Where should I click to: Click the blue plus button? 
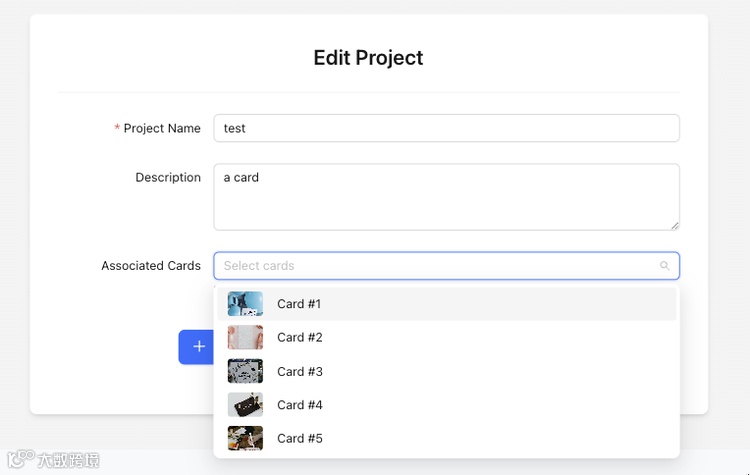[198, 346]
